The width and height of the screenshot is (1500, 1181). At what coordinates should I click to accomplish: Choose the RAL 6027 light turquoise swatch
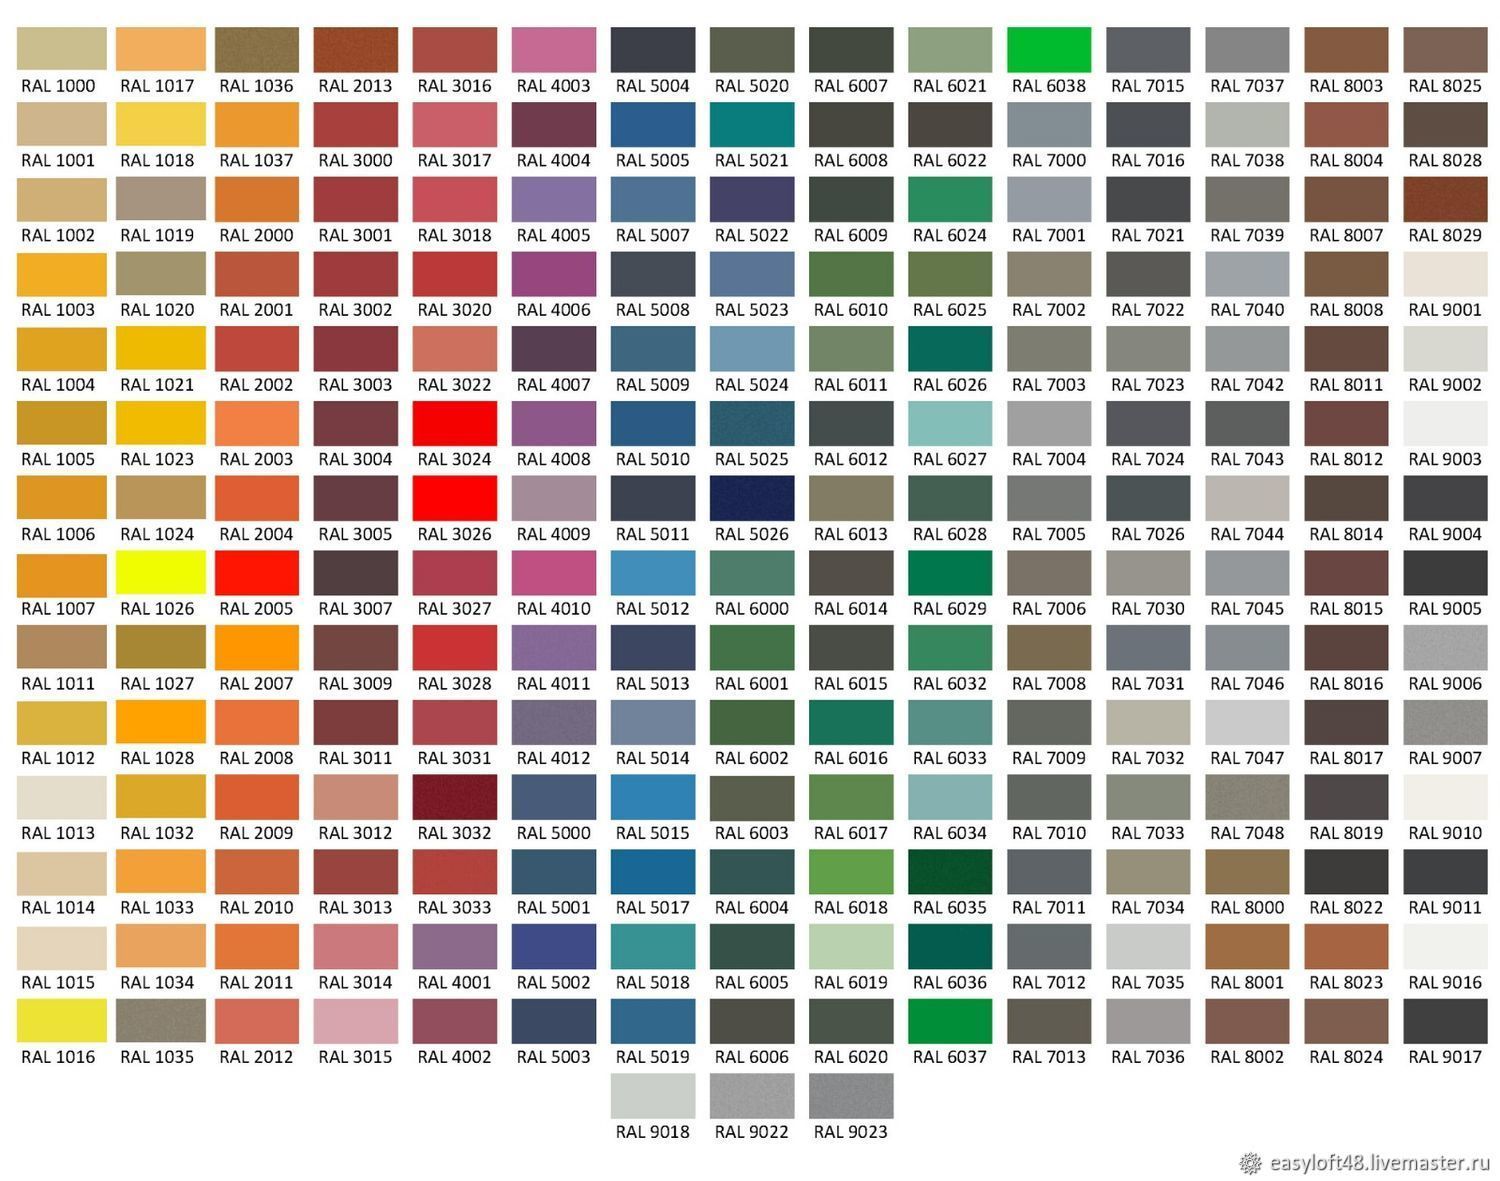pos(950,423)
